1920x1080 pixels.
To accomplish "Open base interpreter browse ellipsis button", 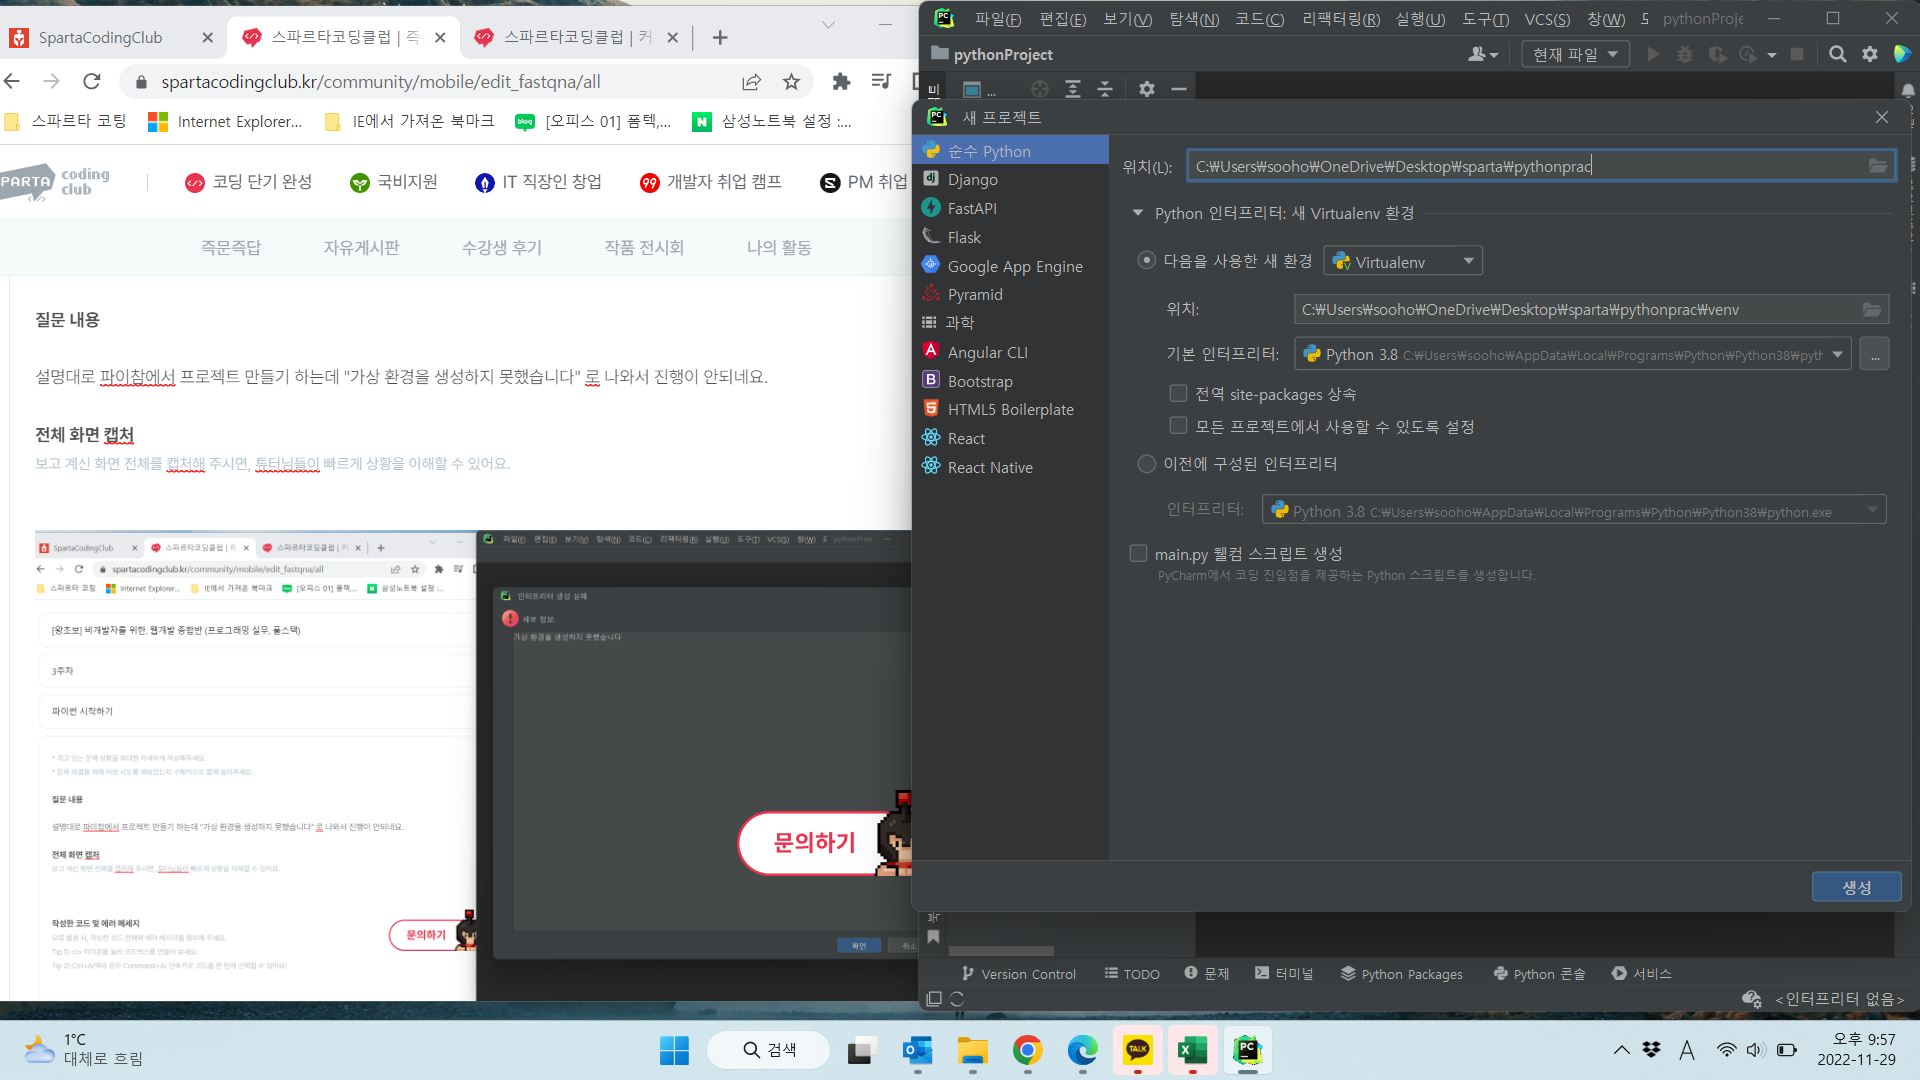I will click(x=1875, y=354).
